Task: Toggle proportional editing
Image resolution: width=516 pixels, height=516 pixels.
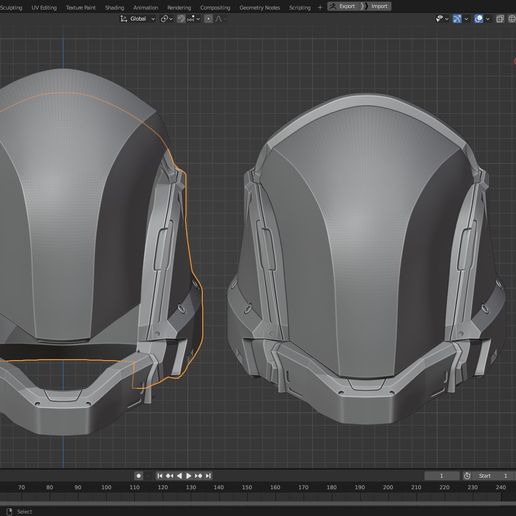Action: pyautogui.click(x=208, y=19)
